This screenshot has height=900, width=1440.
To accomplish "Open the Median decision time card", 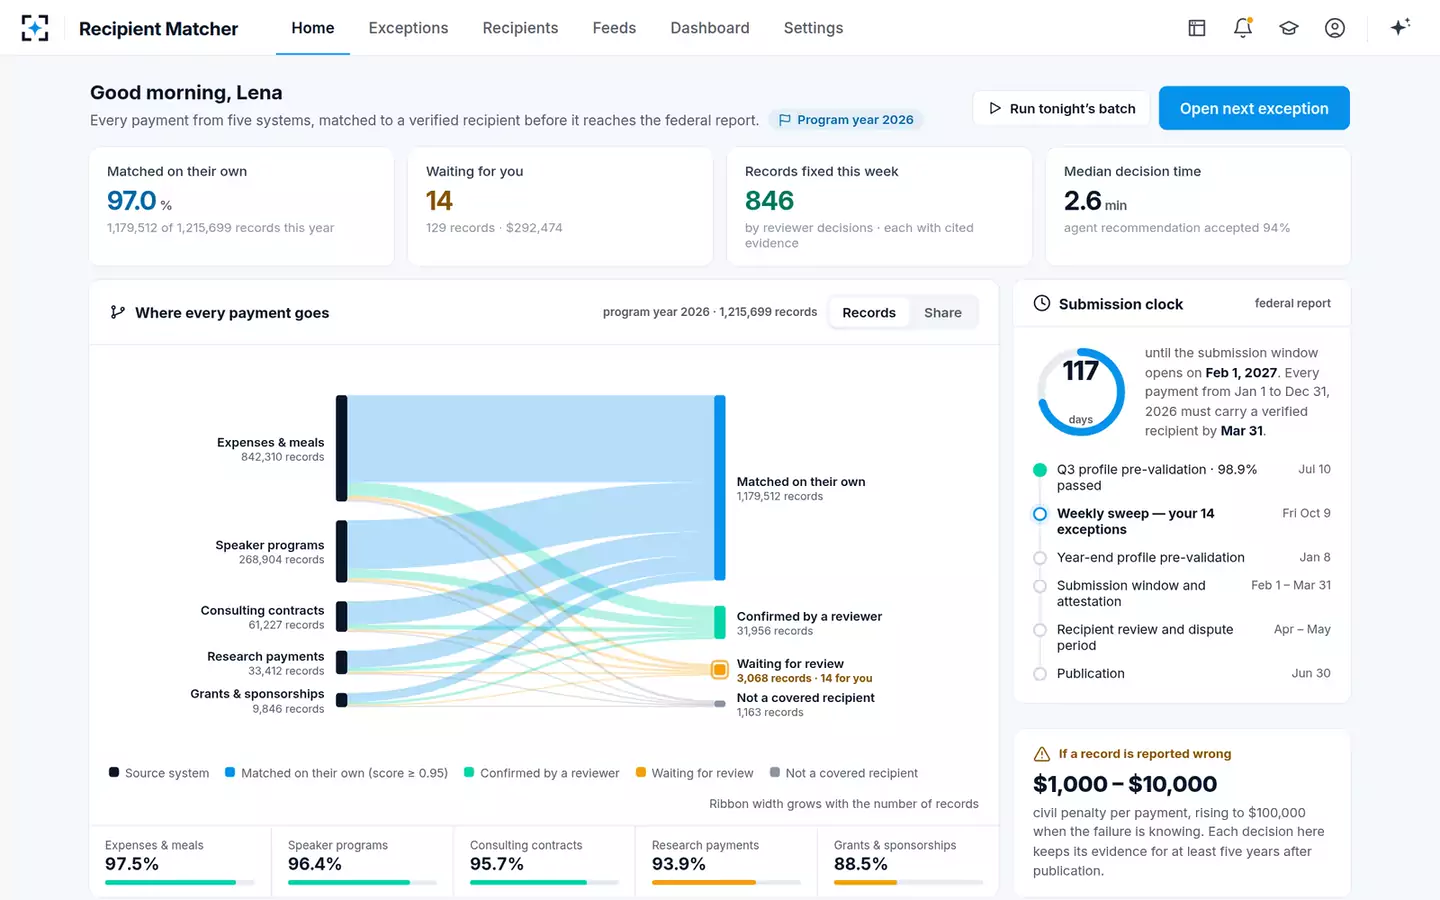I will [x=1198, y=207].
